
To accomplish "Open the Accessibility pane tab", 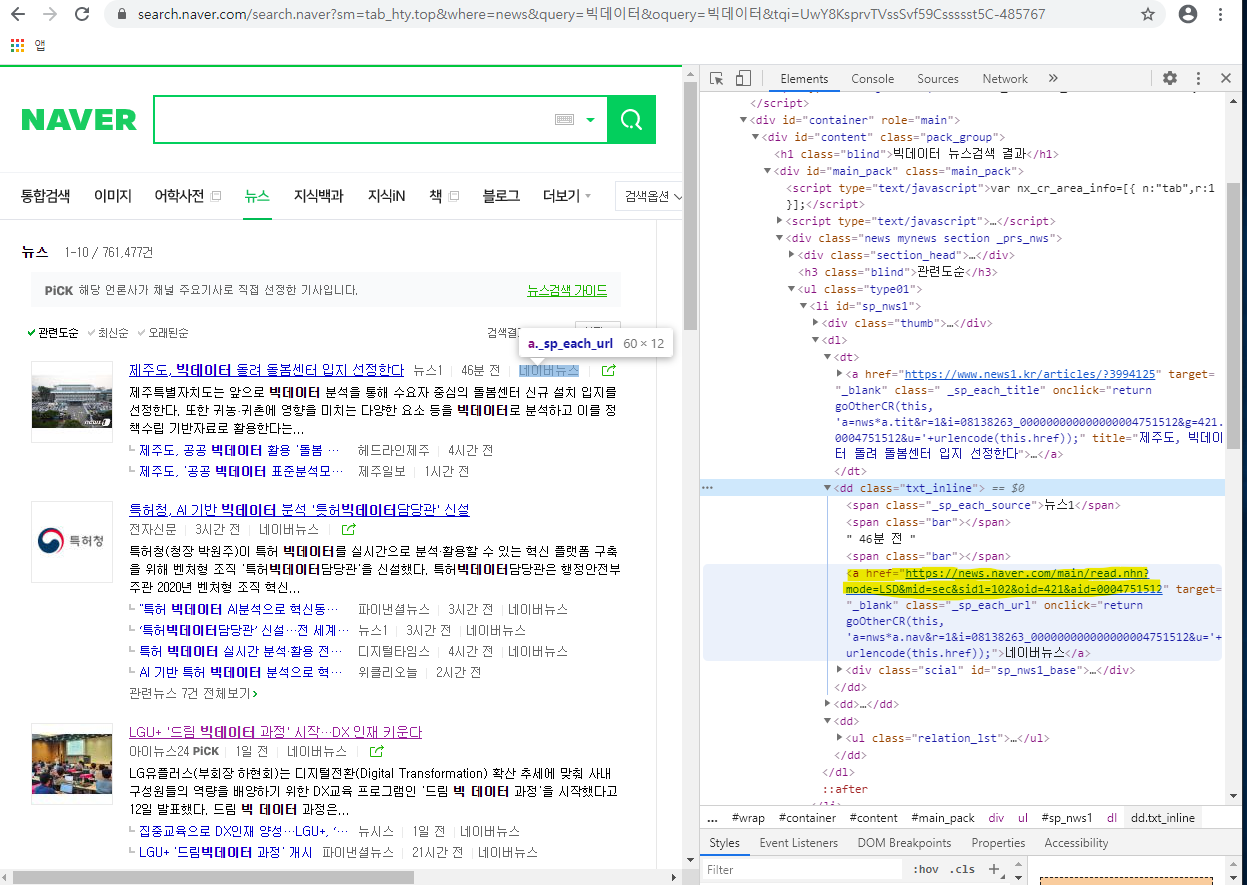I will (x=1076, y=843).
